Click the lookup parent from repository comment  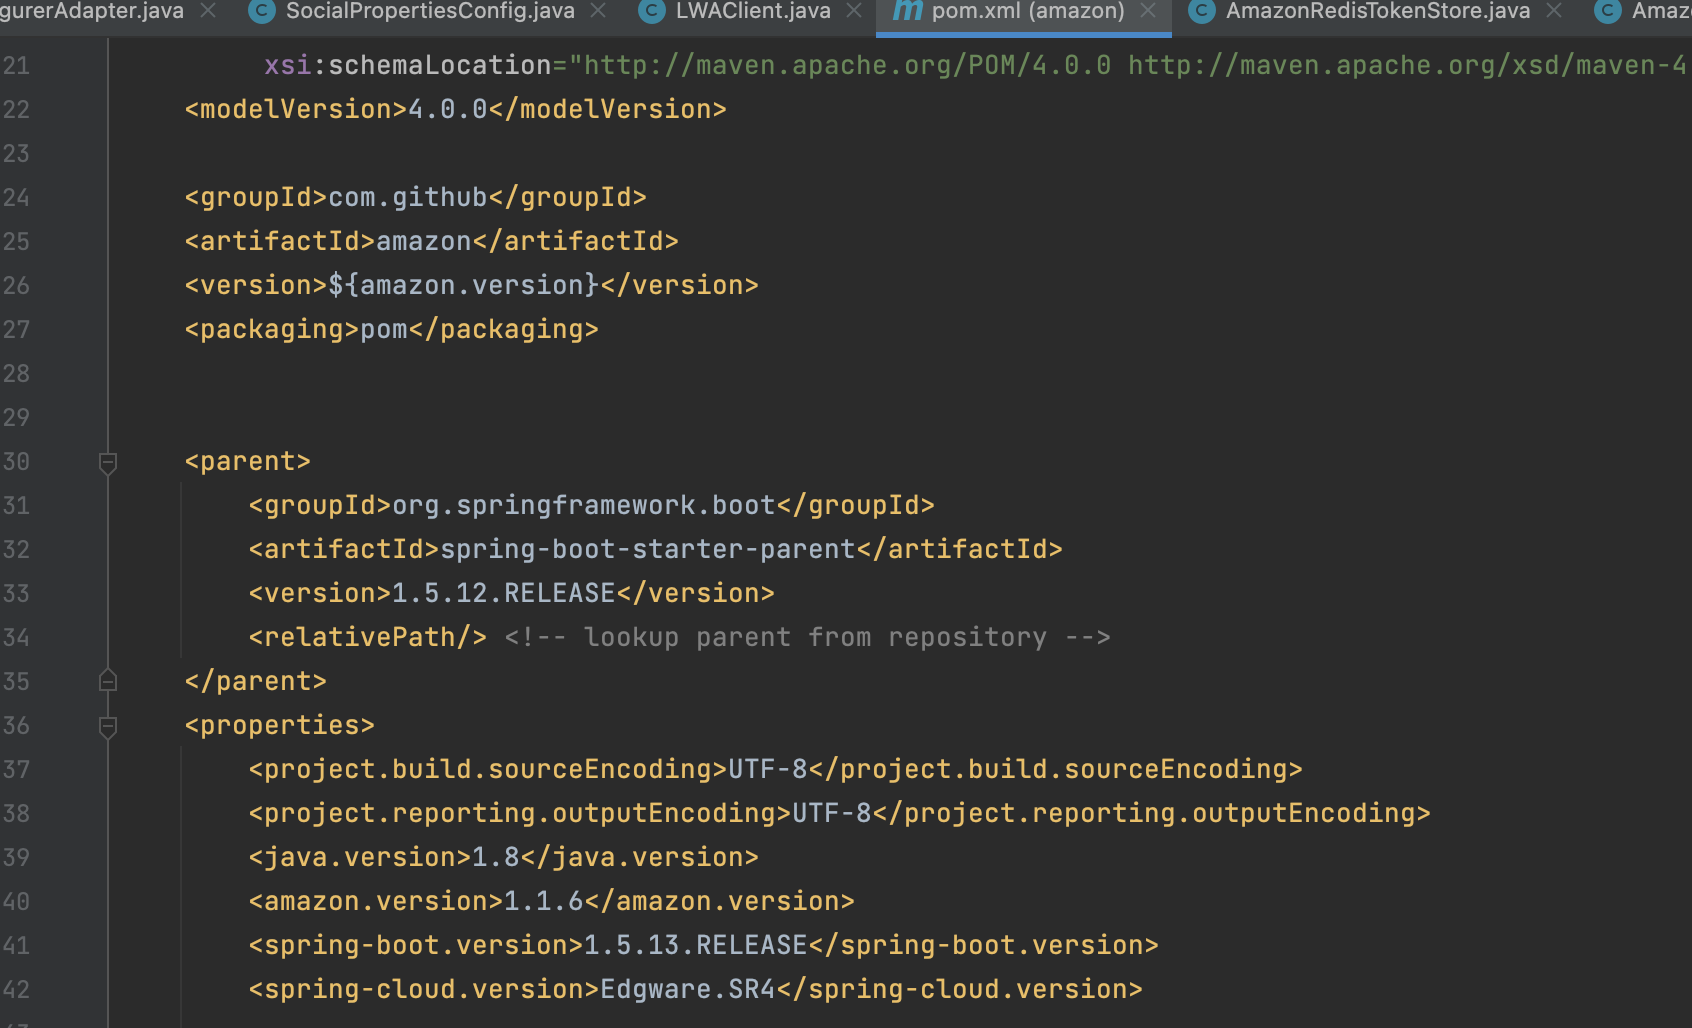click(x=808, y=637)
